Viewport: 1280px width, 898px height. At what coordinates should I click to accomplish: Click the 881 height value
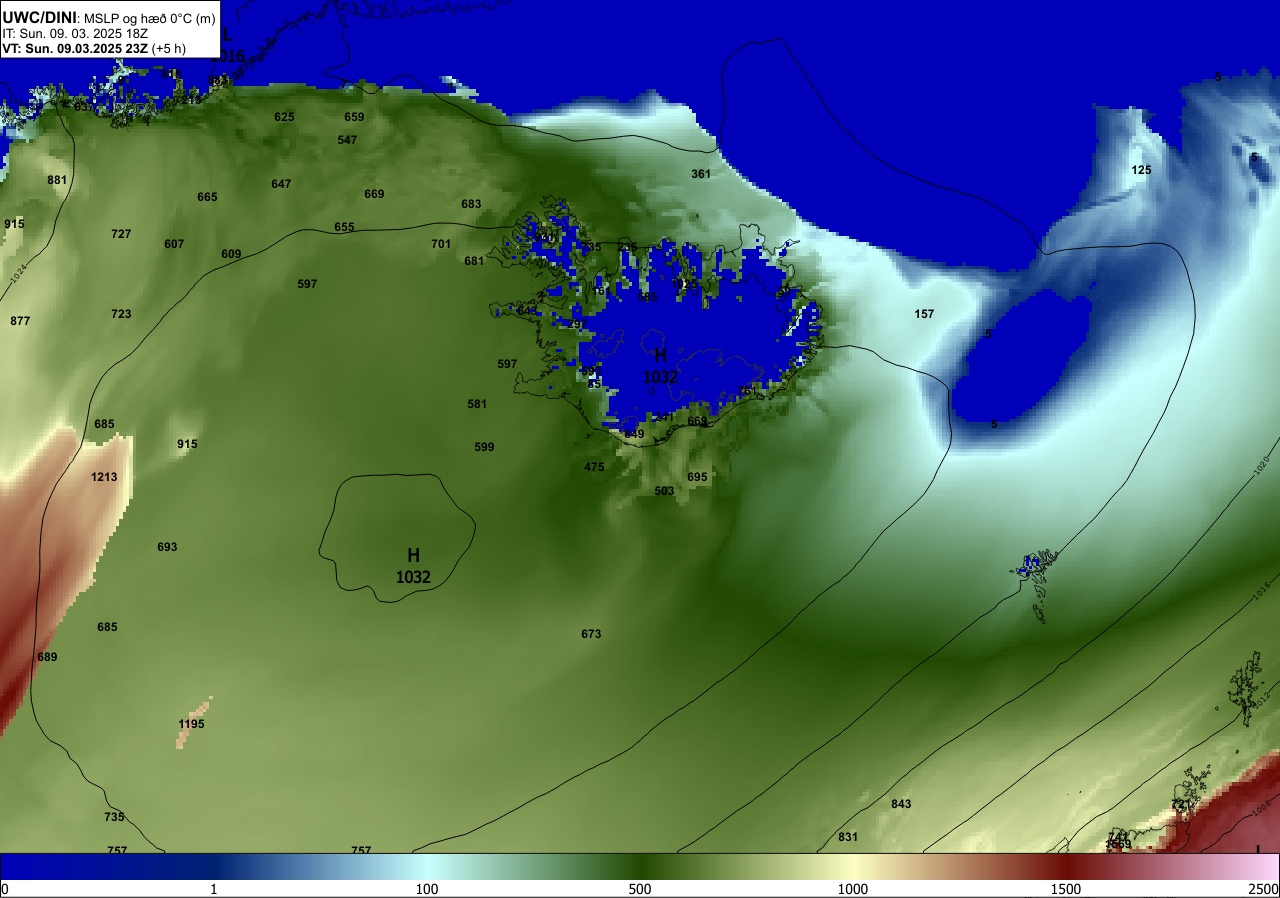click(57, 180)
